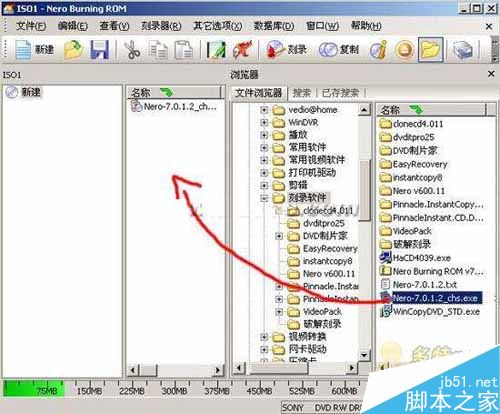Open the 文件(F) menu
Screen dimensions: 500x414
pyautogui.click(x=31, y=26)
